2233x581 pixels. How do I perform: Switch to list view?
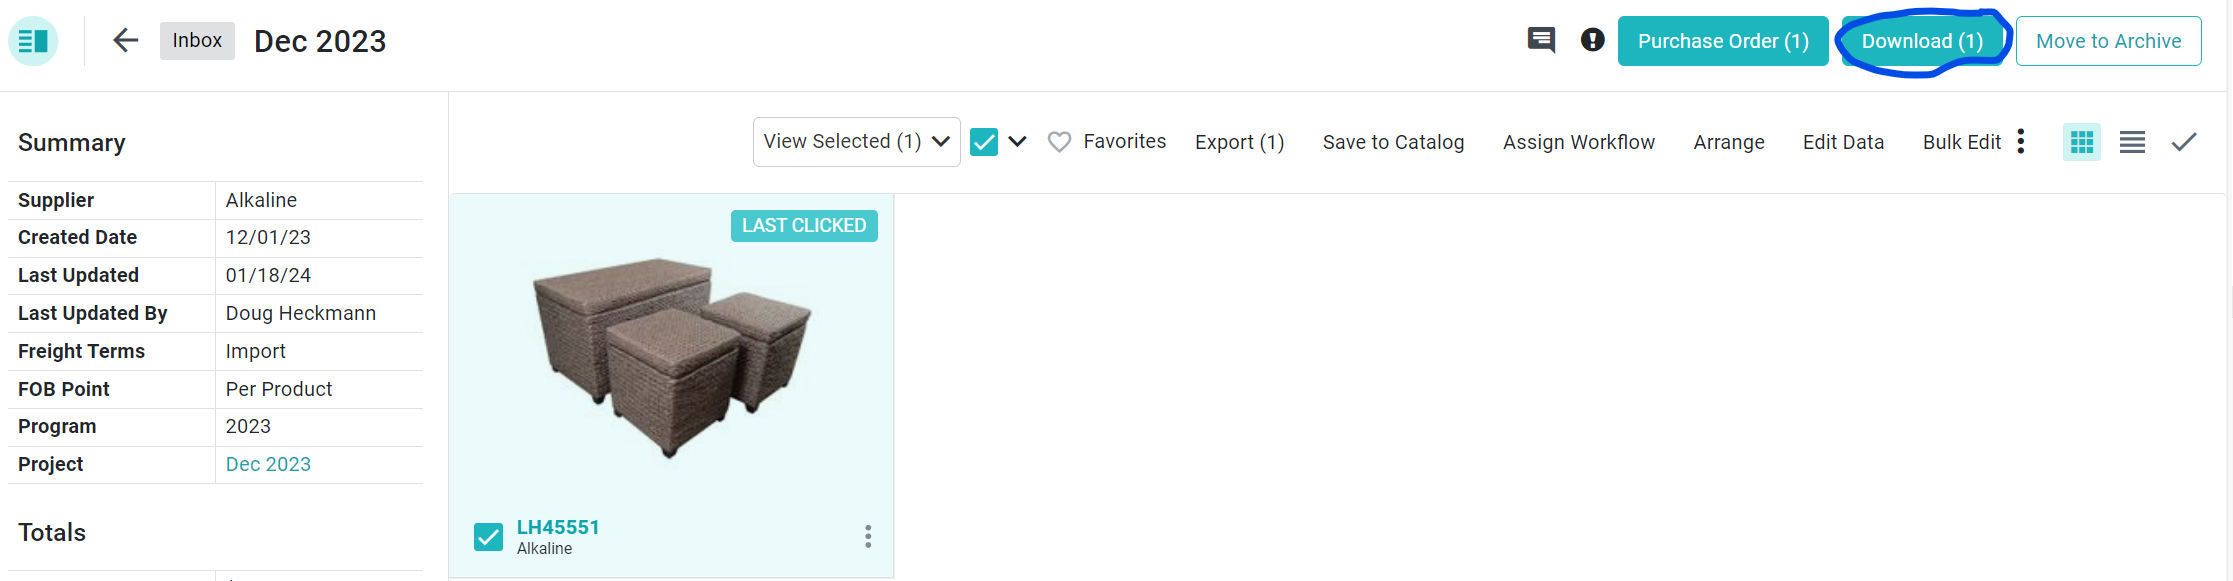2132,142
